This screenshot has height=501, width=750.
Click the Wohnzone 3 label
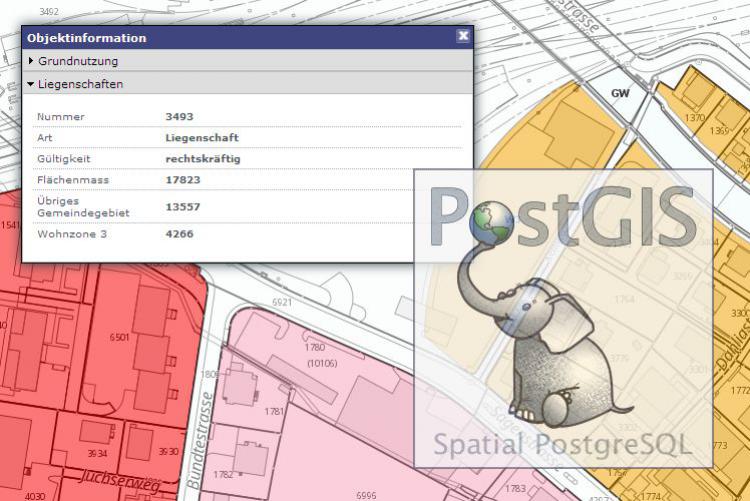click(72, 234)
